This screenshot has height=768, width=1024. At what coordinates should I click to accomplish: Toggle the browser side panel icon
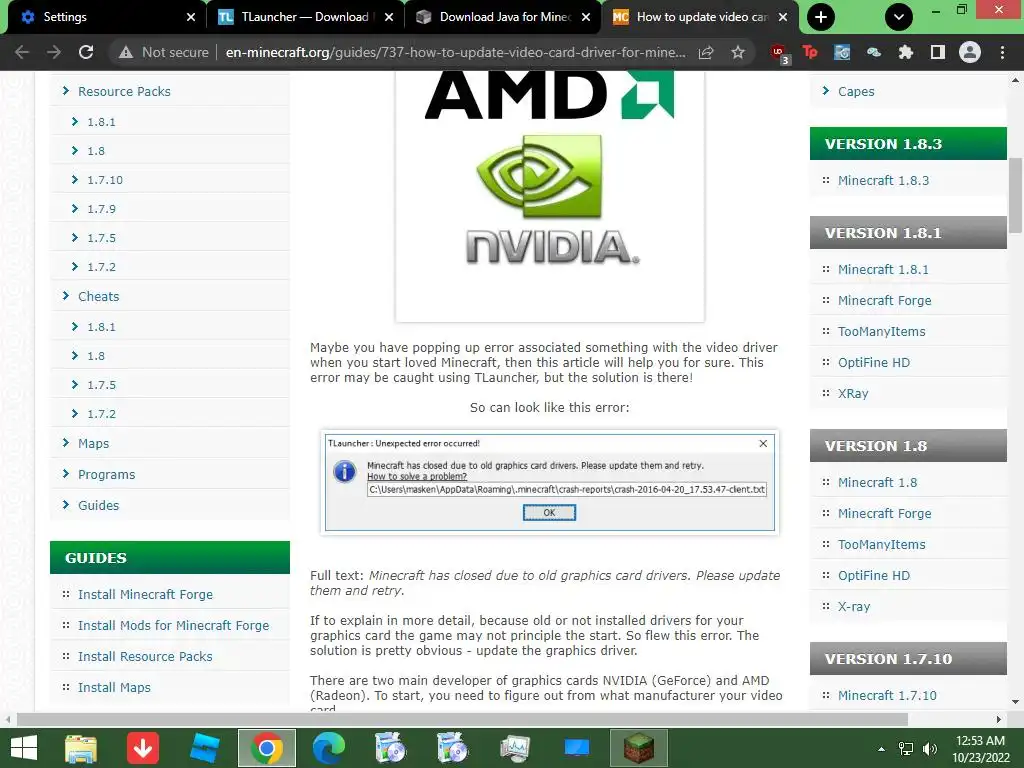pyautogui.click(x=938, y=52)
